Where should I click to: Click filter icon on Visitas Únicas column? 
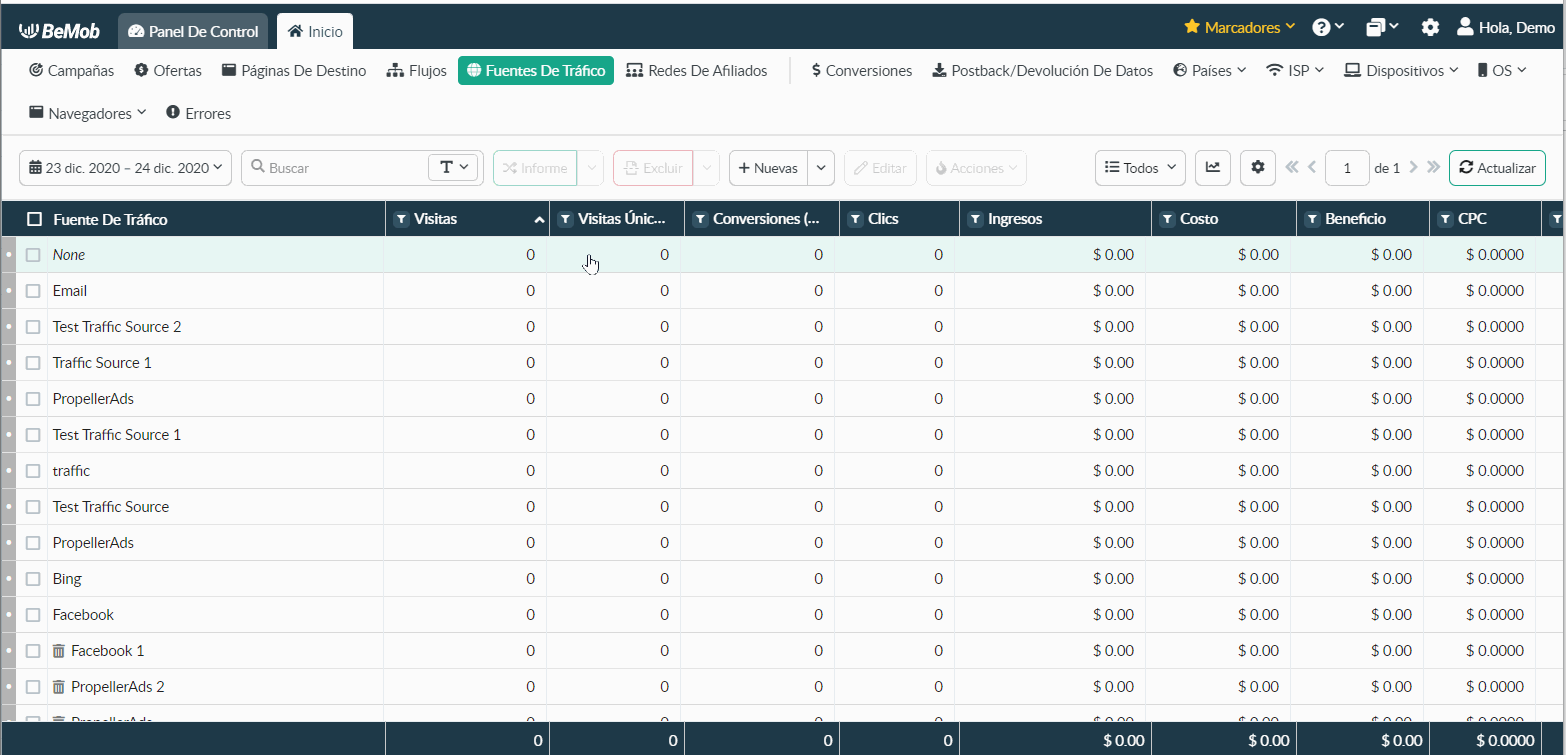click(x=565, y=219)
